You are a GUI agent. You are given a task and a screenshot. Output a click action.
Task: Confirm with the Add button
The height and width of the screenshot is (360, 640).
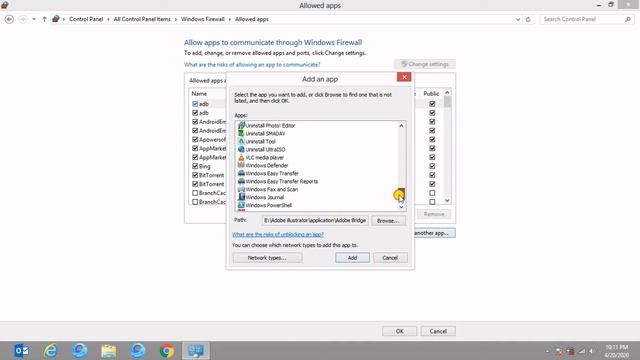pyautogui.click(x=352, y=258)
